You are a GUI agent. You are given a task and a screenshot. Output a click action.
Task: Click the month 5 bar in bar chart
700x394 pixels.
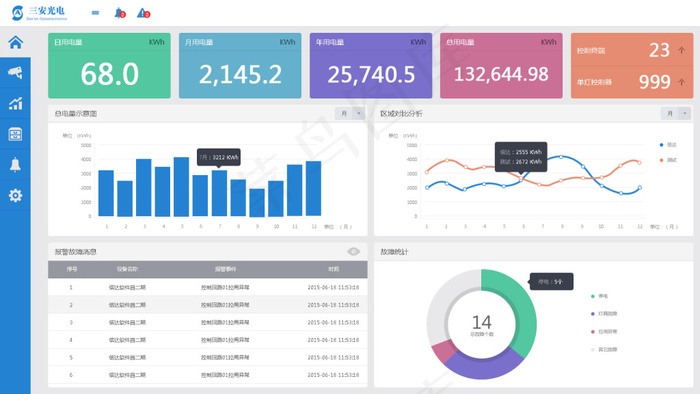[181, 187]
